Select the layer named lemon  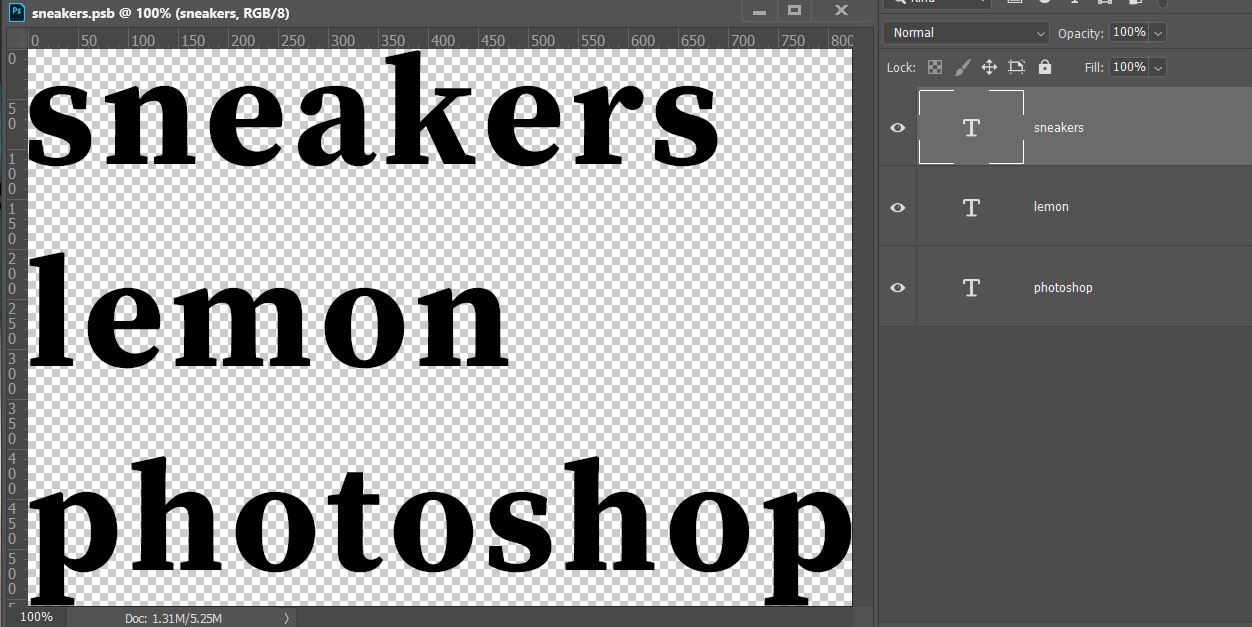coord(1051,207)
